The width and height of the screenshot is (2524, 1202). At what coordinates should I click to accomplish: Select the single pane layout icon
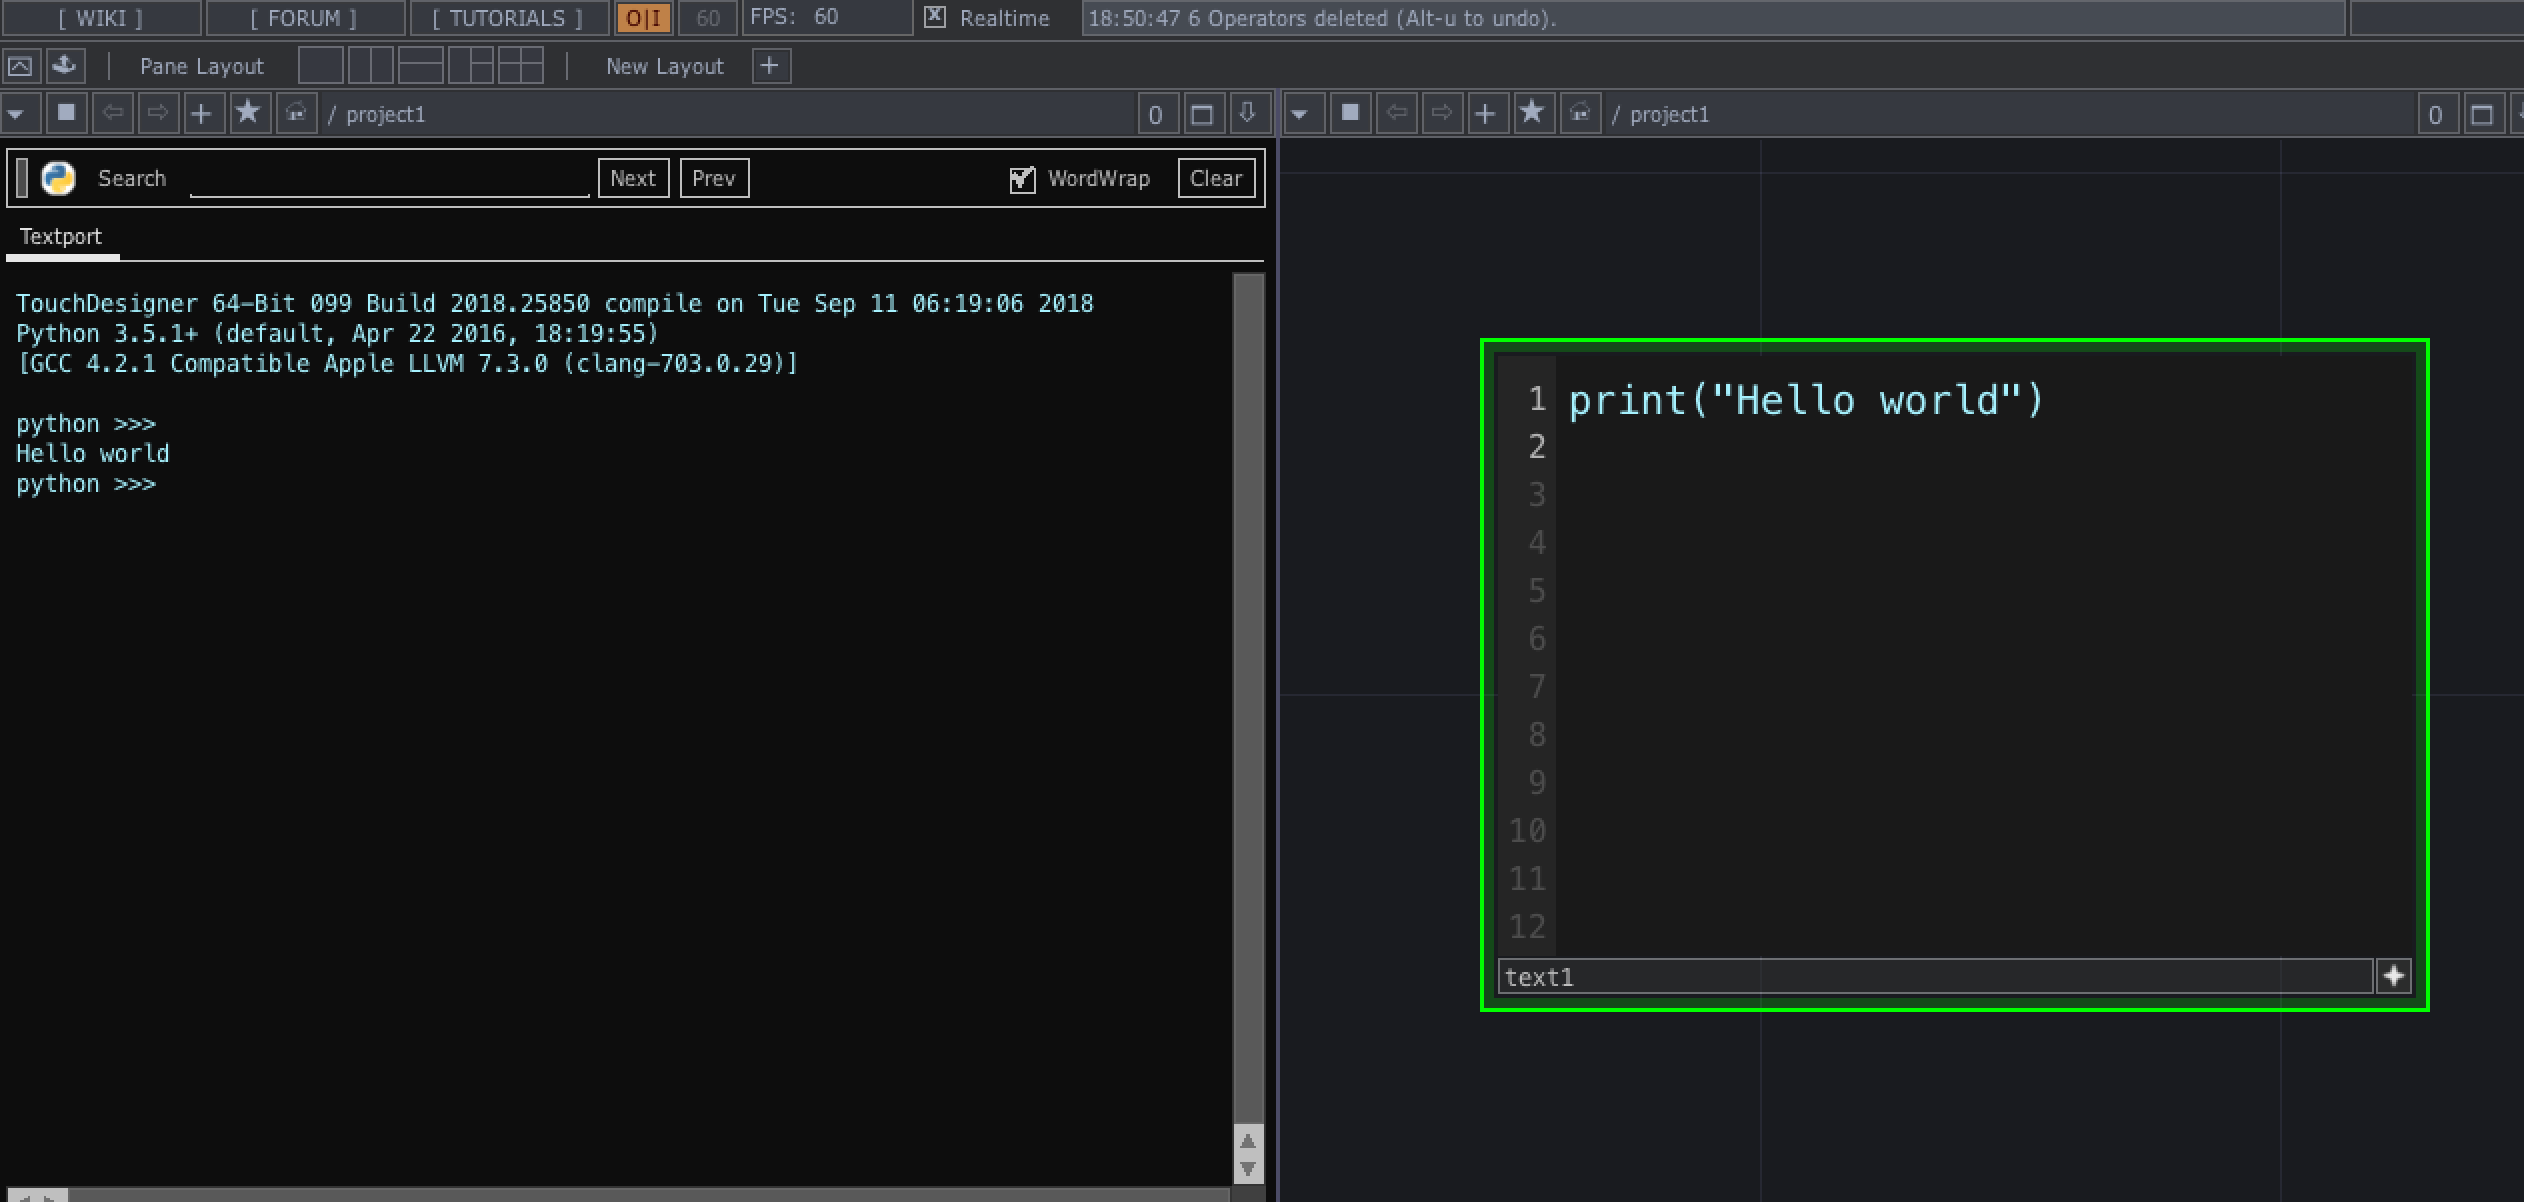320,65
